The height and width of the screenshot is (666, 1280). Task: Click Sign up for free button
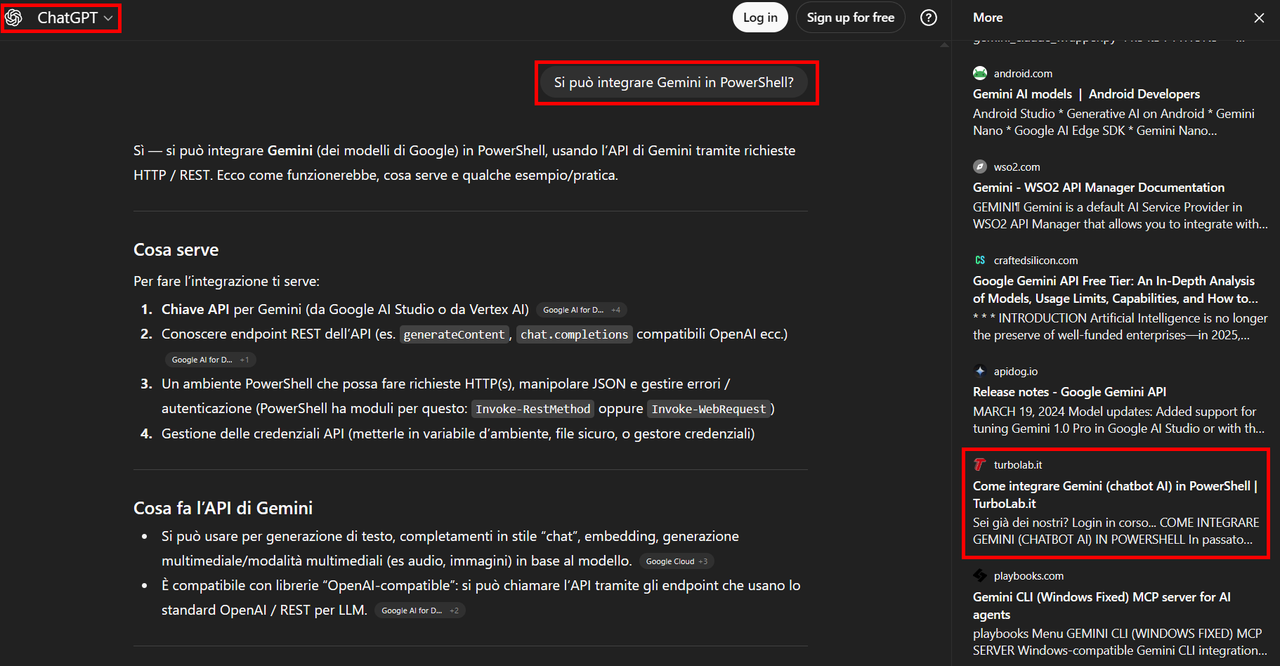click(x=851, y=17)
